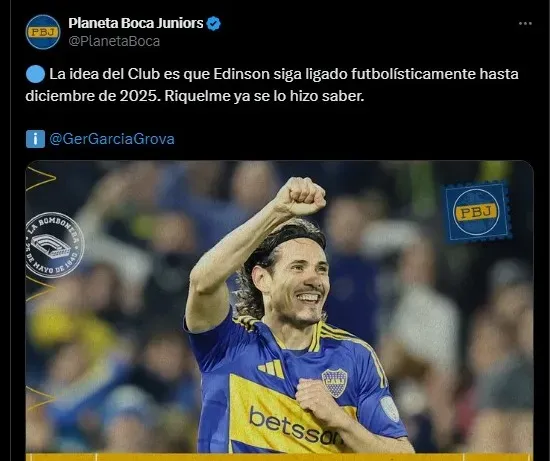Open the Planeta Boca Juniors display name
The height and width of the screenshot is (461, 550).
136,23
